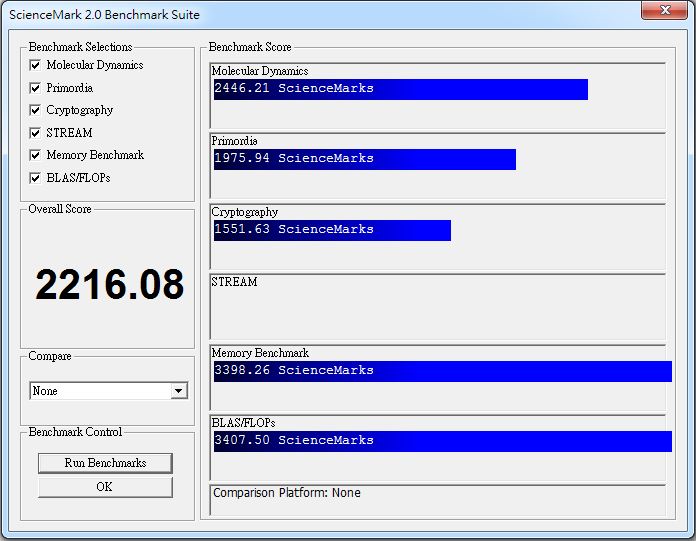
Task: Click the Benchmark Selections group label
Action: [x=80, y=47]
